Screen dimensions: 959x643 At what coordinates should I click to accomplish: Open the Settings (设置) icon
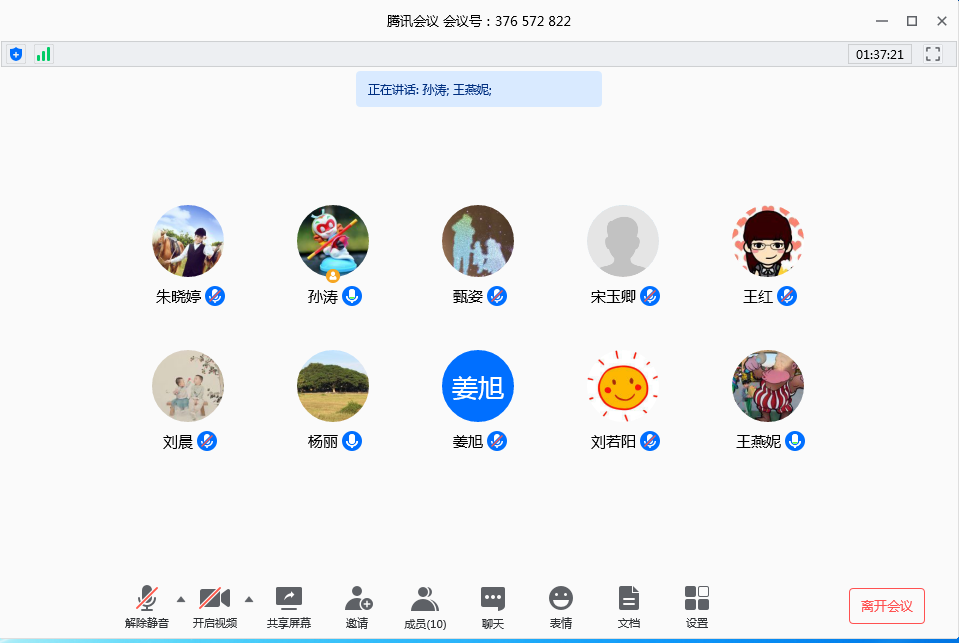[697, 607]
